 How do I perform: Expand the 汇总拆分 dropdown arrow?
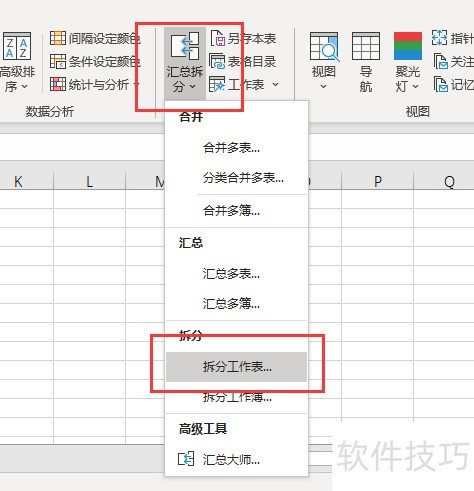(x=193, y=87)
